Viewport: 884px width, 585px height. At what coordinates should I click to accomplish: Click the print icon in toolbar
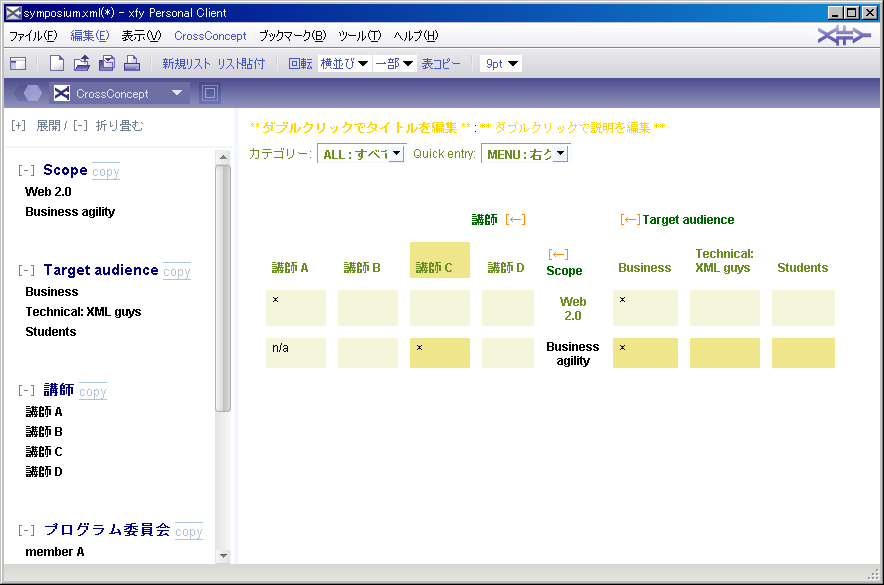tap(131, 64)
